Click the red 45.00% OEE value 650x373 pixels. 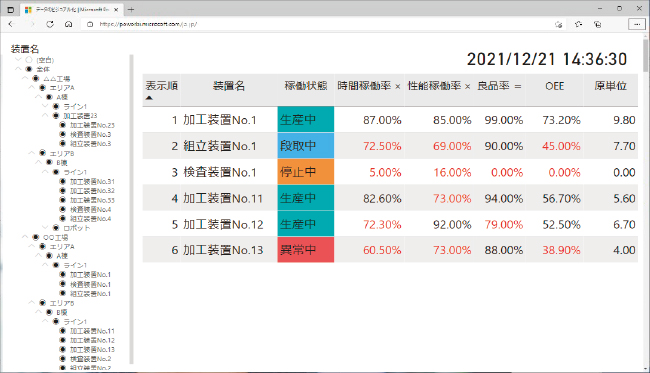561,146
